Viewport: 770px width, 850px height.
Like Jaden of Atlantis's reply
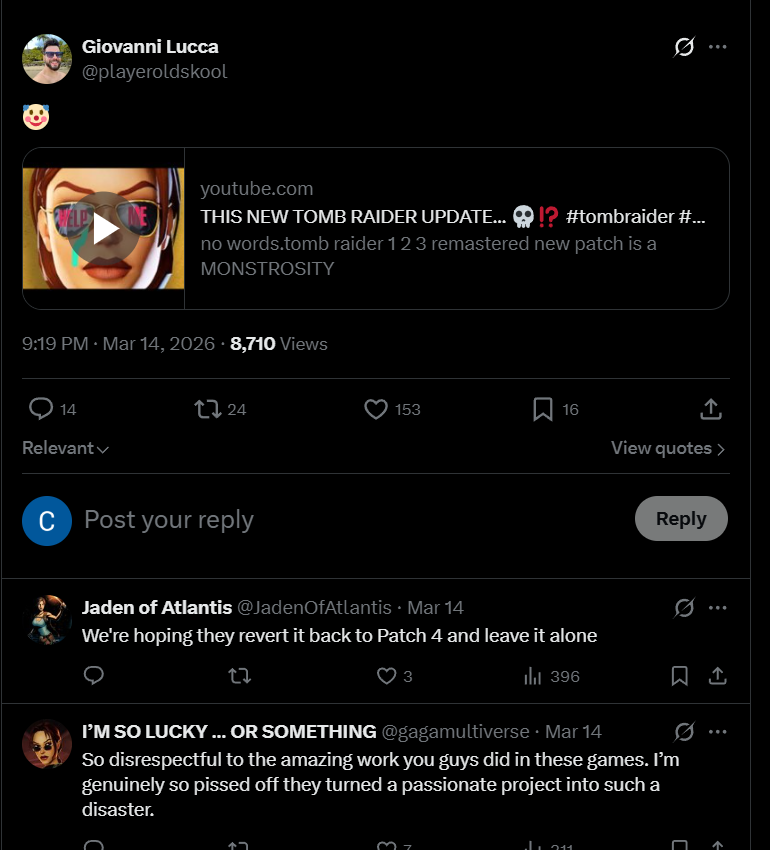387,677
